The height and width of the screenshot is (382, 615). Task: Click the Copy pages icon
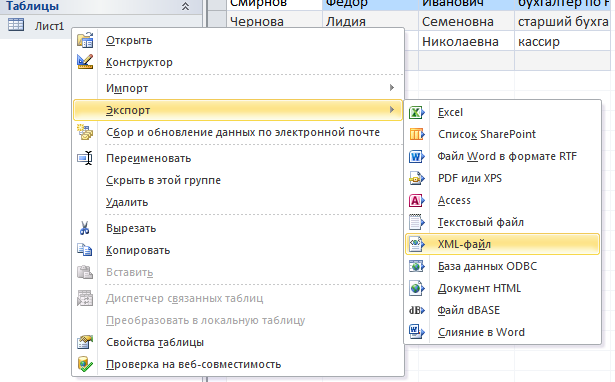(x=85, y=250)
